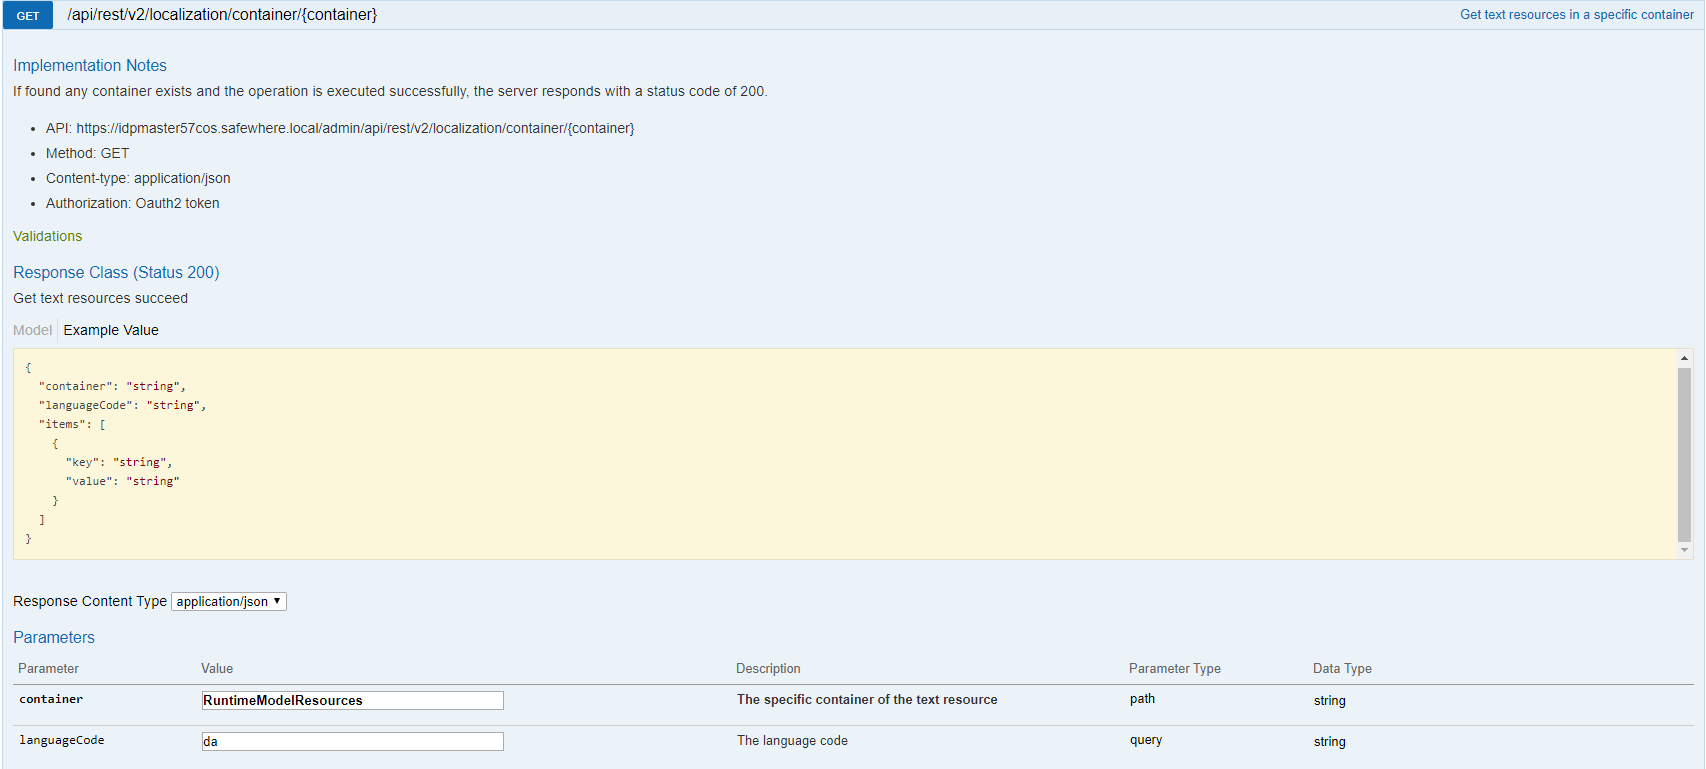Click the scroll down arrow in example box
Image resolution: width=1706 pixels, height=769 pixels.
pos(1684,550)
